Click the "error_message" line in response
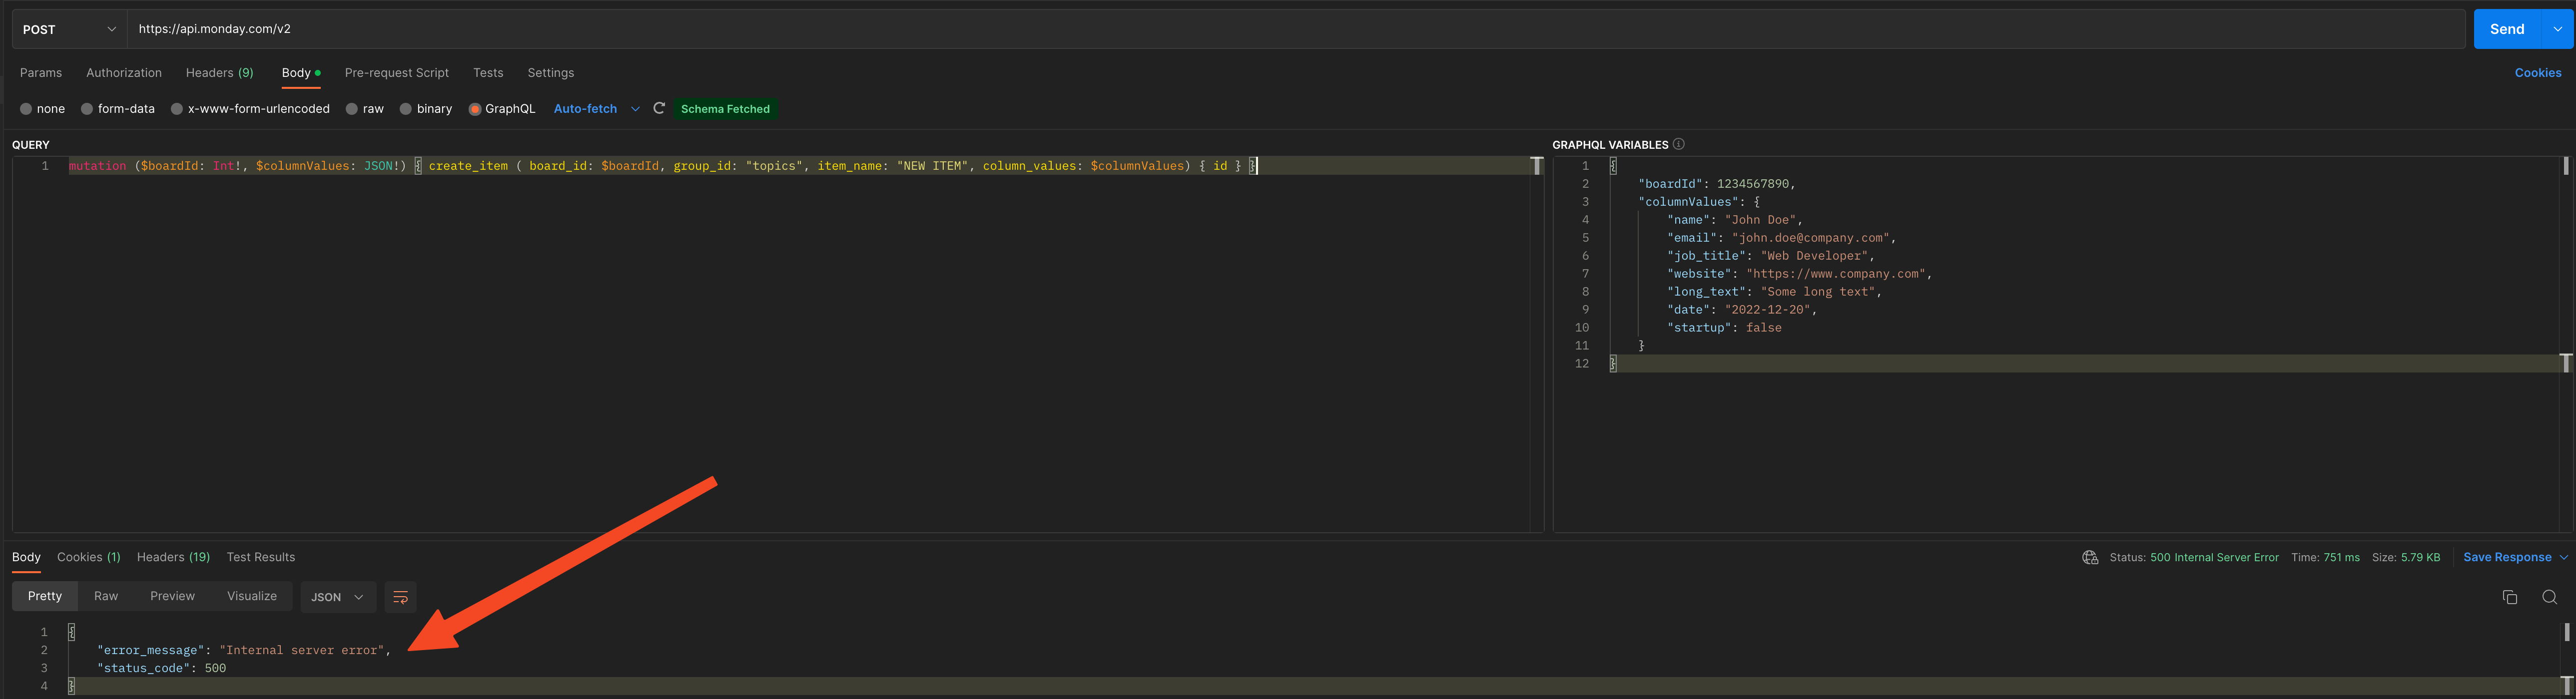2576x699 pixels. [244, 650]
